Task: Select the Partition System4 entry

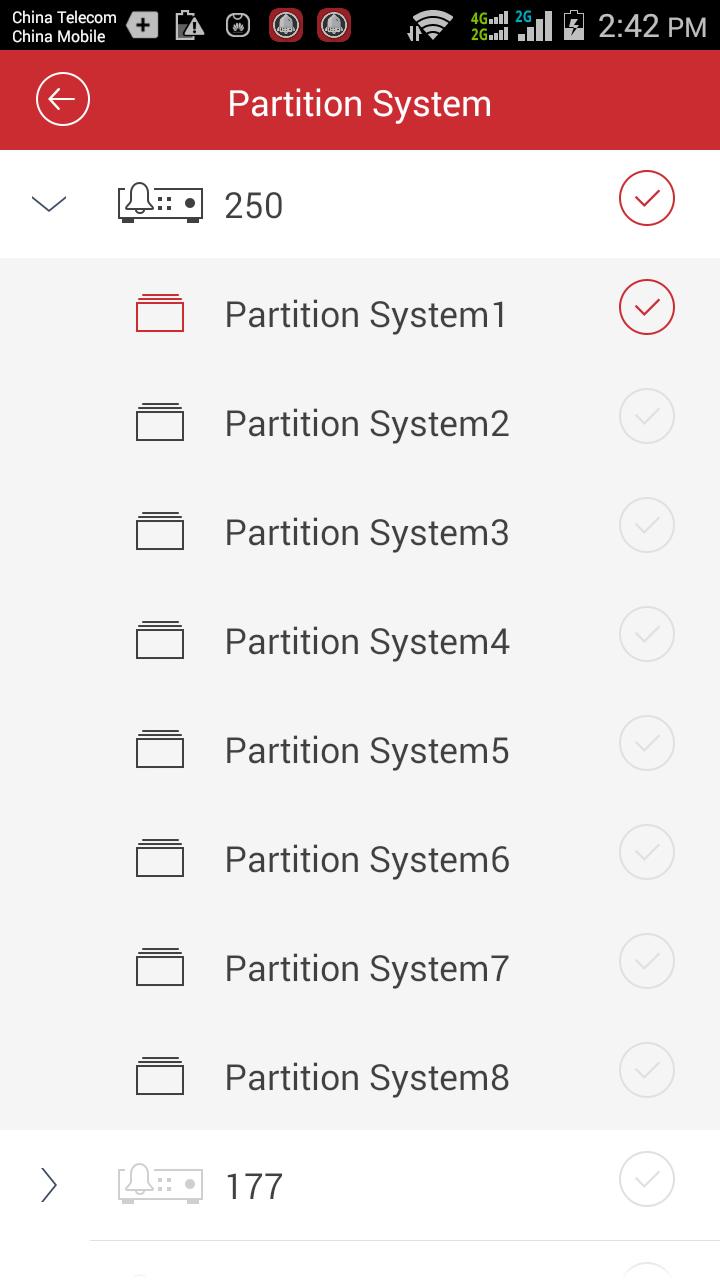Action: click(367, 641)
